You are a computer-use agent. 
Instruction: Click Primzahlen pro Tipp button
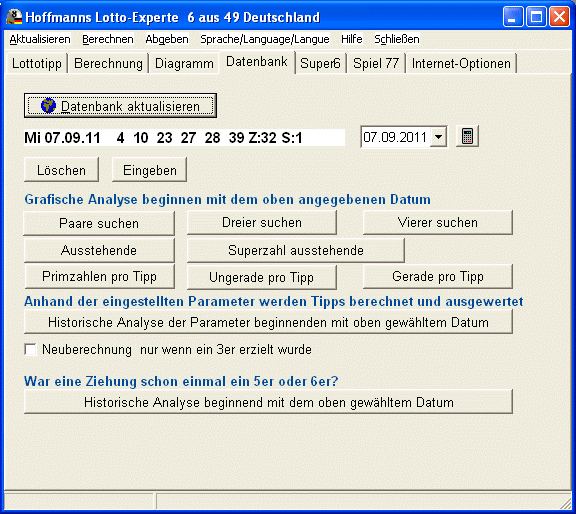[99, 276]
